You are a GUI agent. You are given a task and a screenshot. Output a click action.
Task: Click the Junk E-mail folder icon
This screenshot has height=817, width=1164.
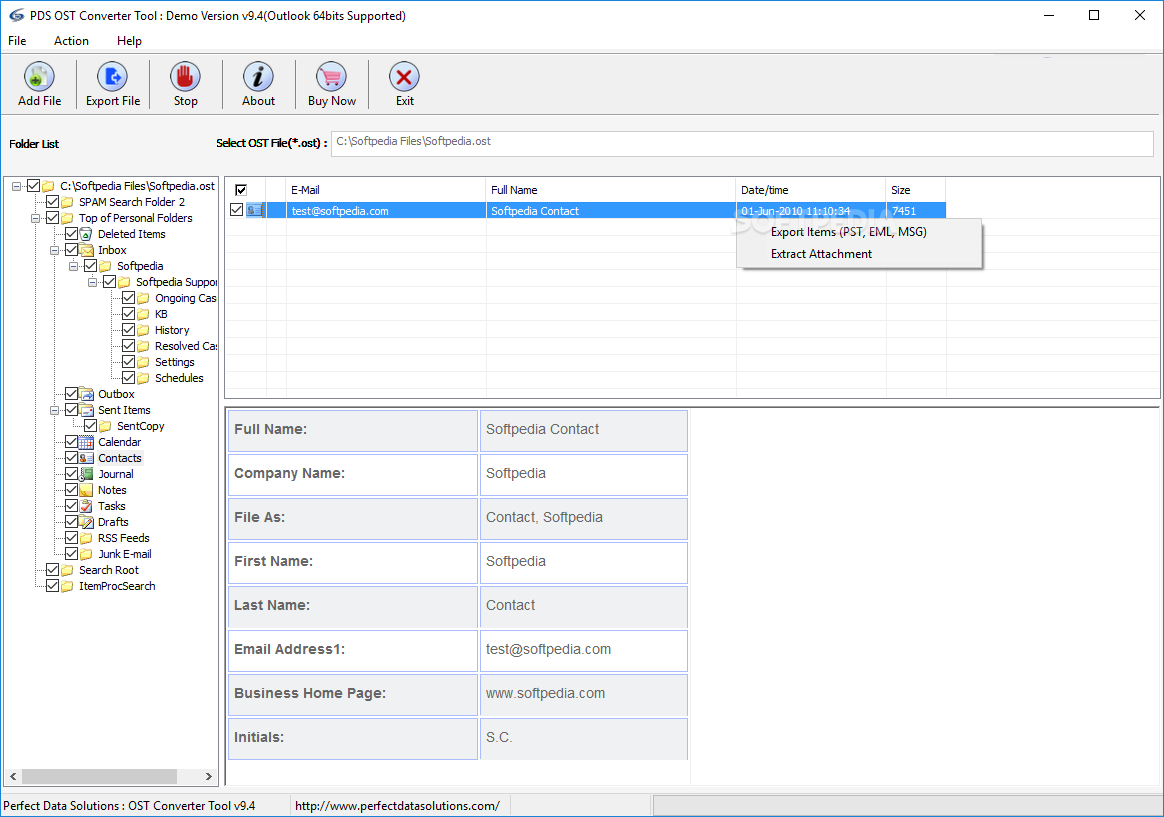point(86,554)
